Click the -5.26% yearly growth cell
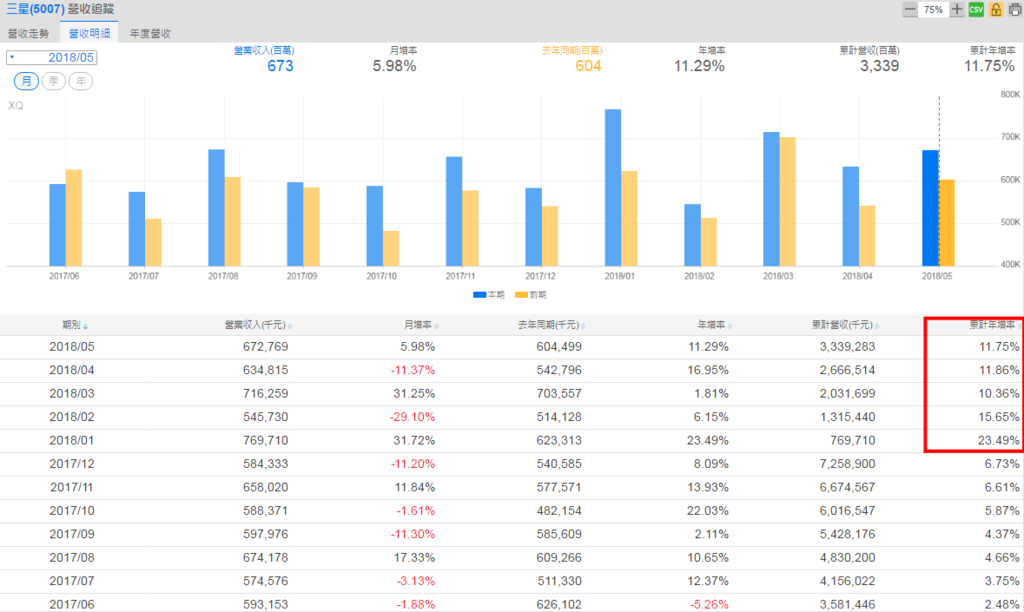1024x612 pixels. click(x=709, y=605)
